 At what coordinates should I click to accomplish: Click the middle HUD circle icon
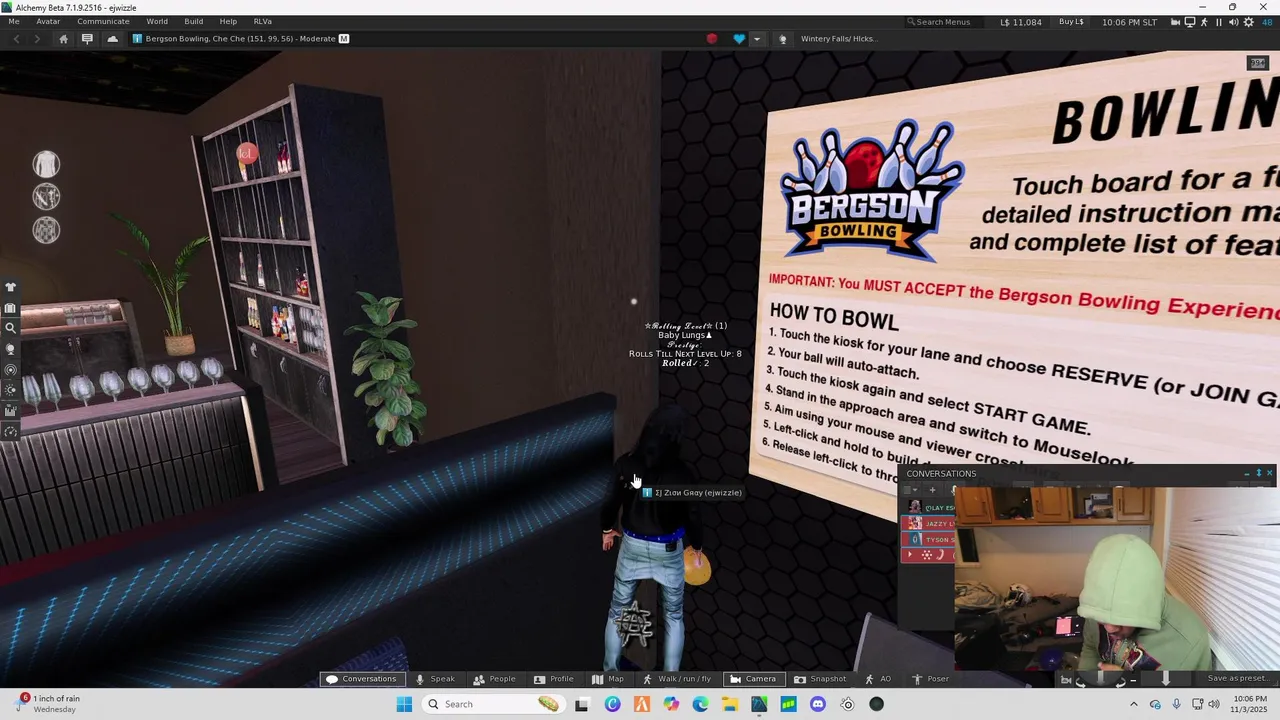(46, 196)
